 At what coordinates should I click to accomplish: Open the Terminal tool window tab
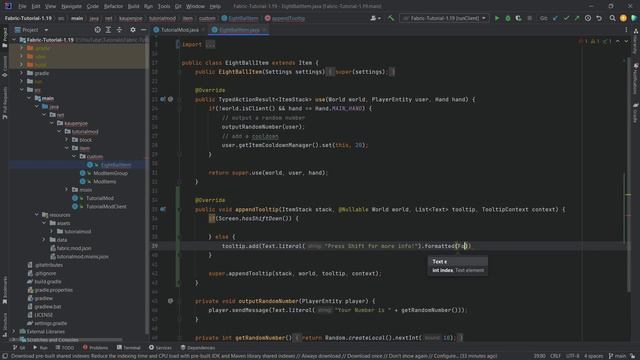coord(129,348)
